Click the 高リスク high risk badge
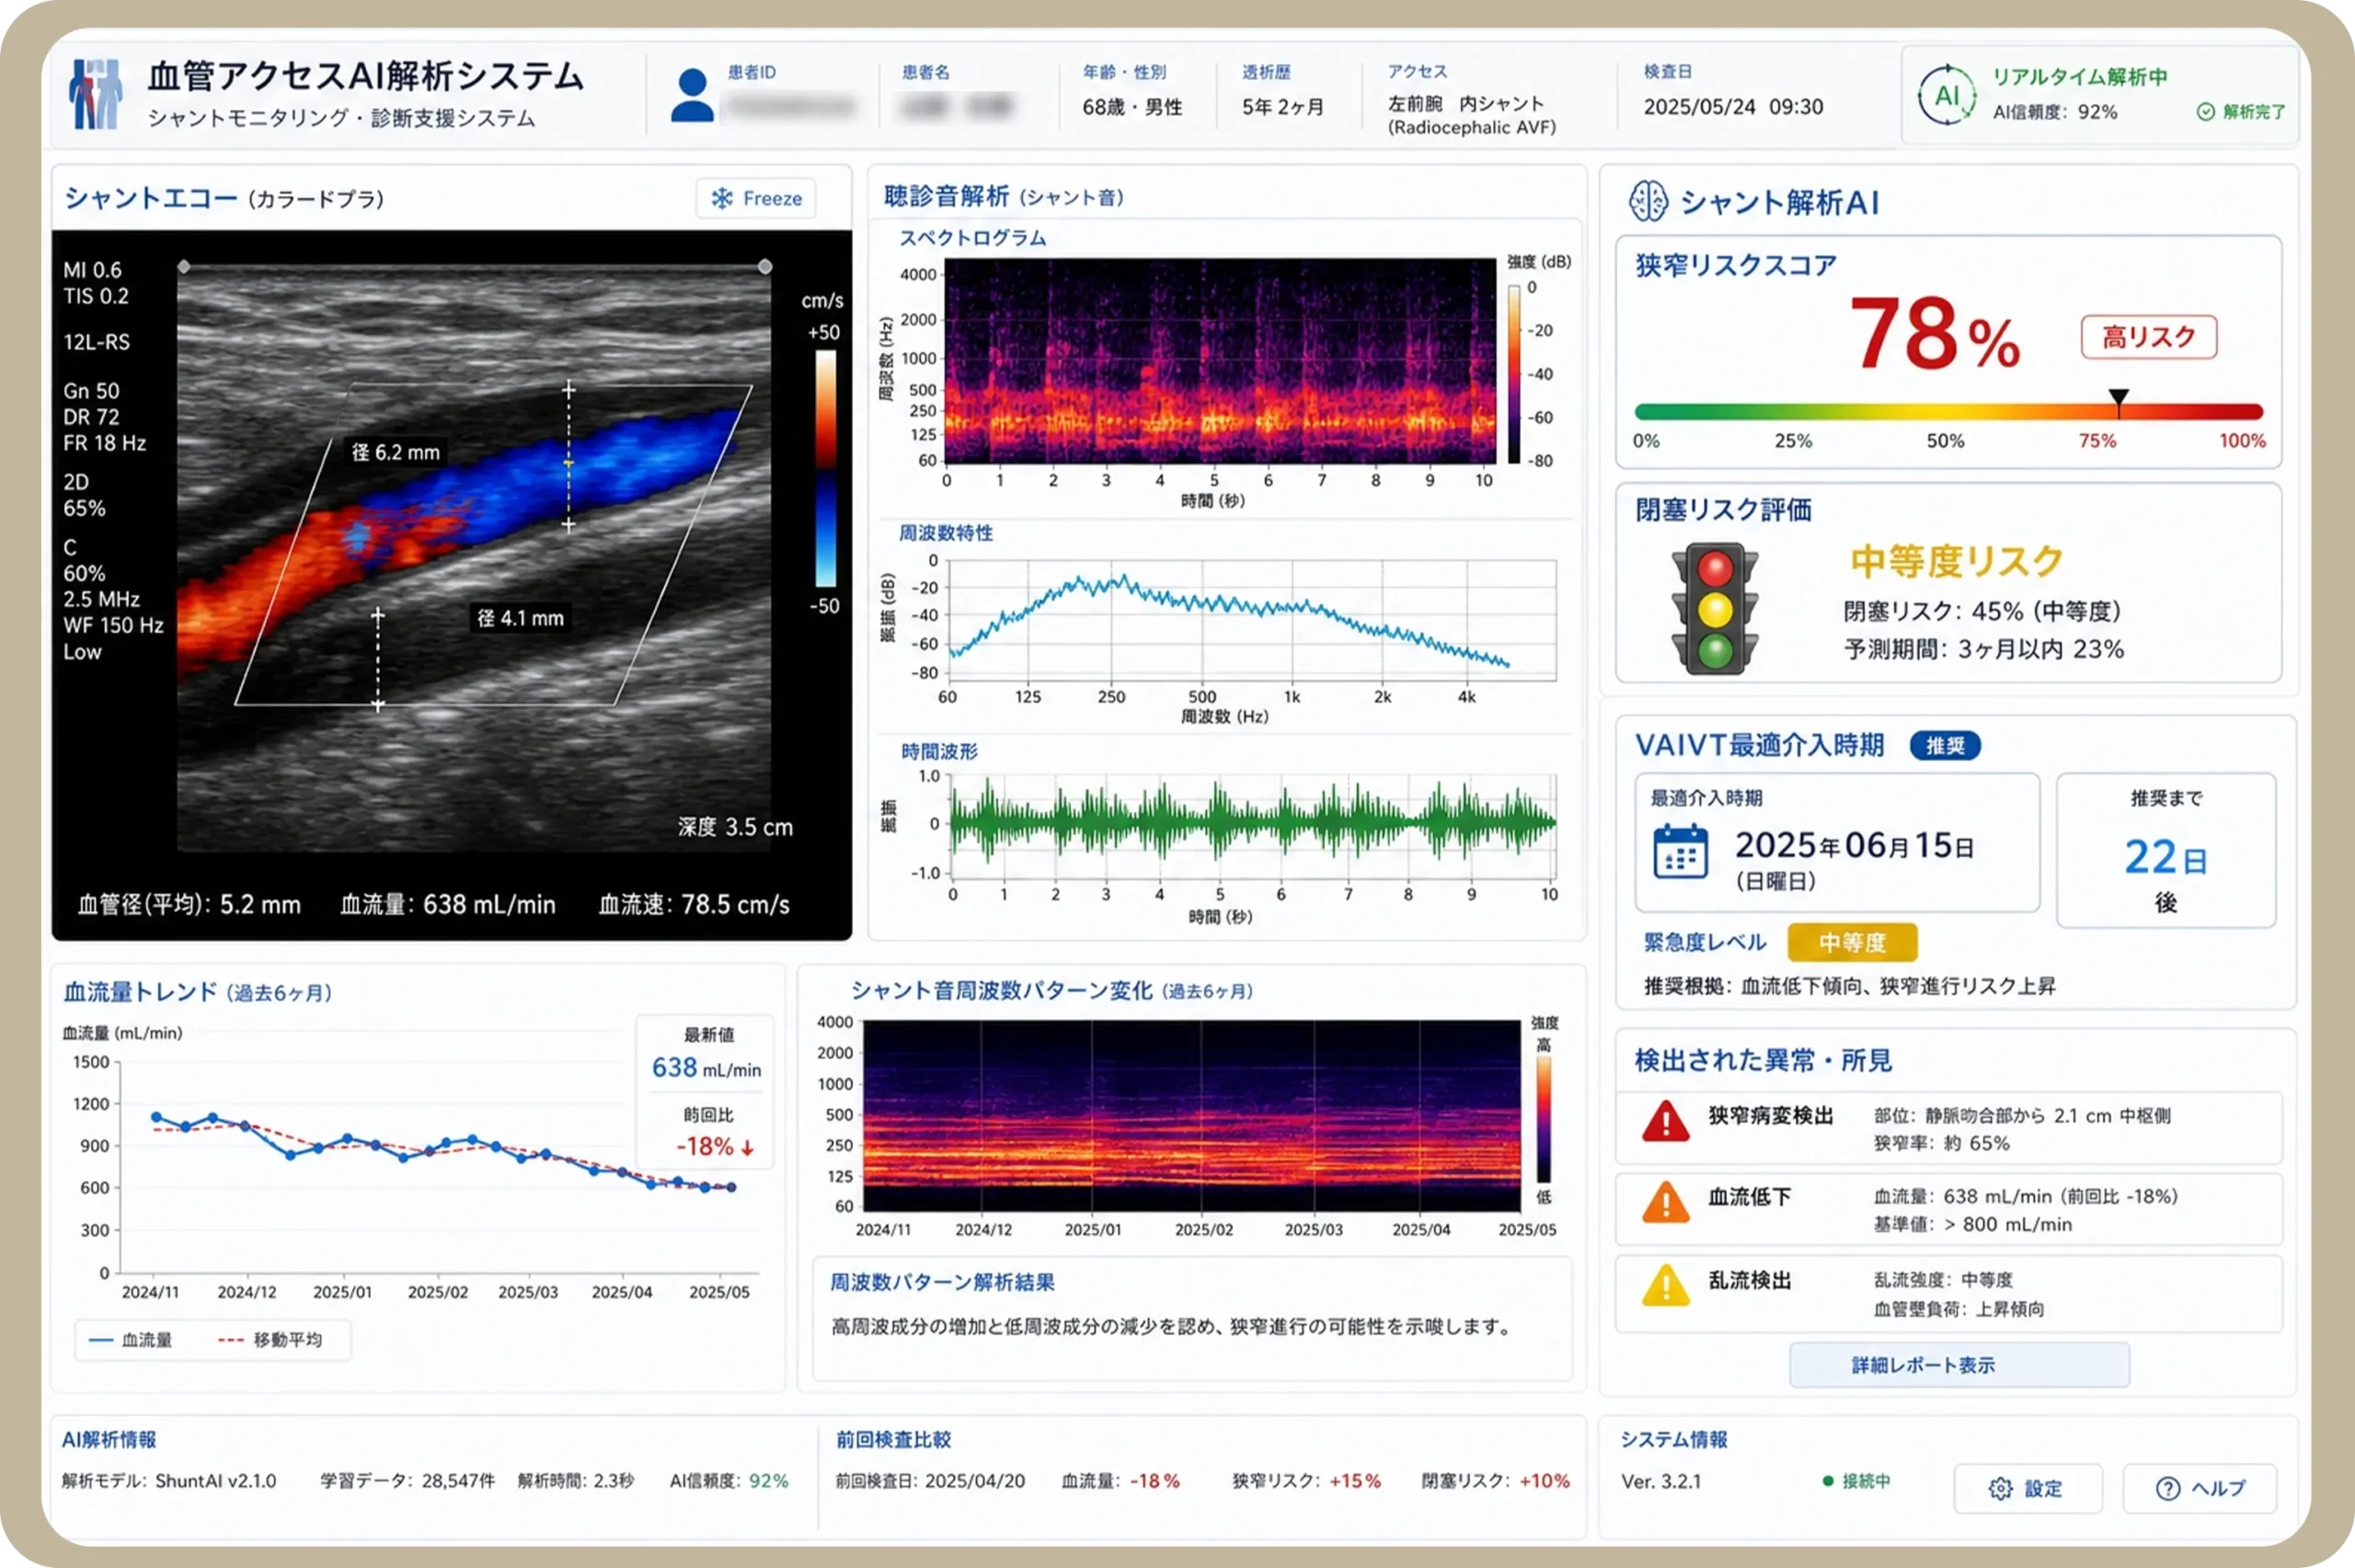The image size is (2355, 1568). (x=2149, y=337)
